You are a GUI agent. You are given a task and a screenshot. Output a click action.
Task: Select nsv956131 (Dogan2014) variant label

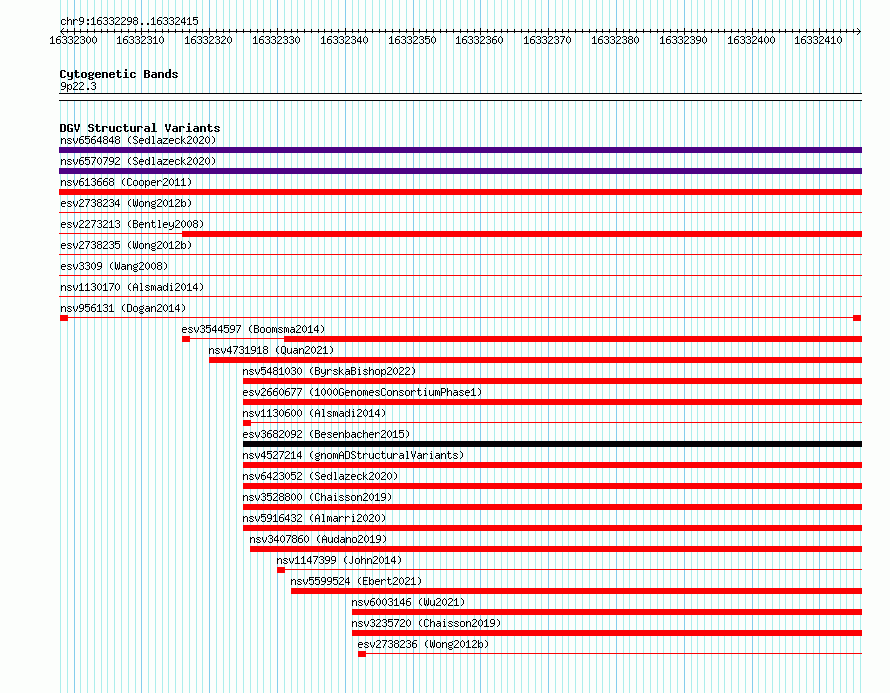[x=123, y=308]
